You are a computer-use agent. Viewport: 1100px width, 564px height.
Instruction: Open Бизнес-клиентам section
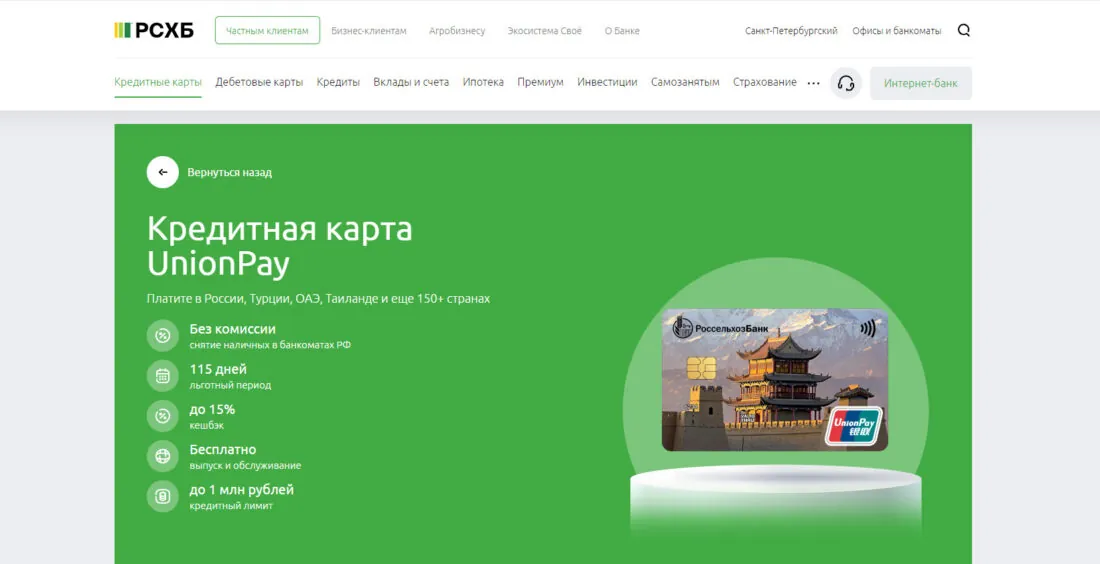tap(369, 31)
